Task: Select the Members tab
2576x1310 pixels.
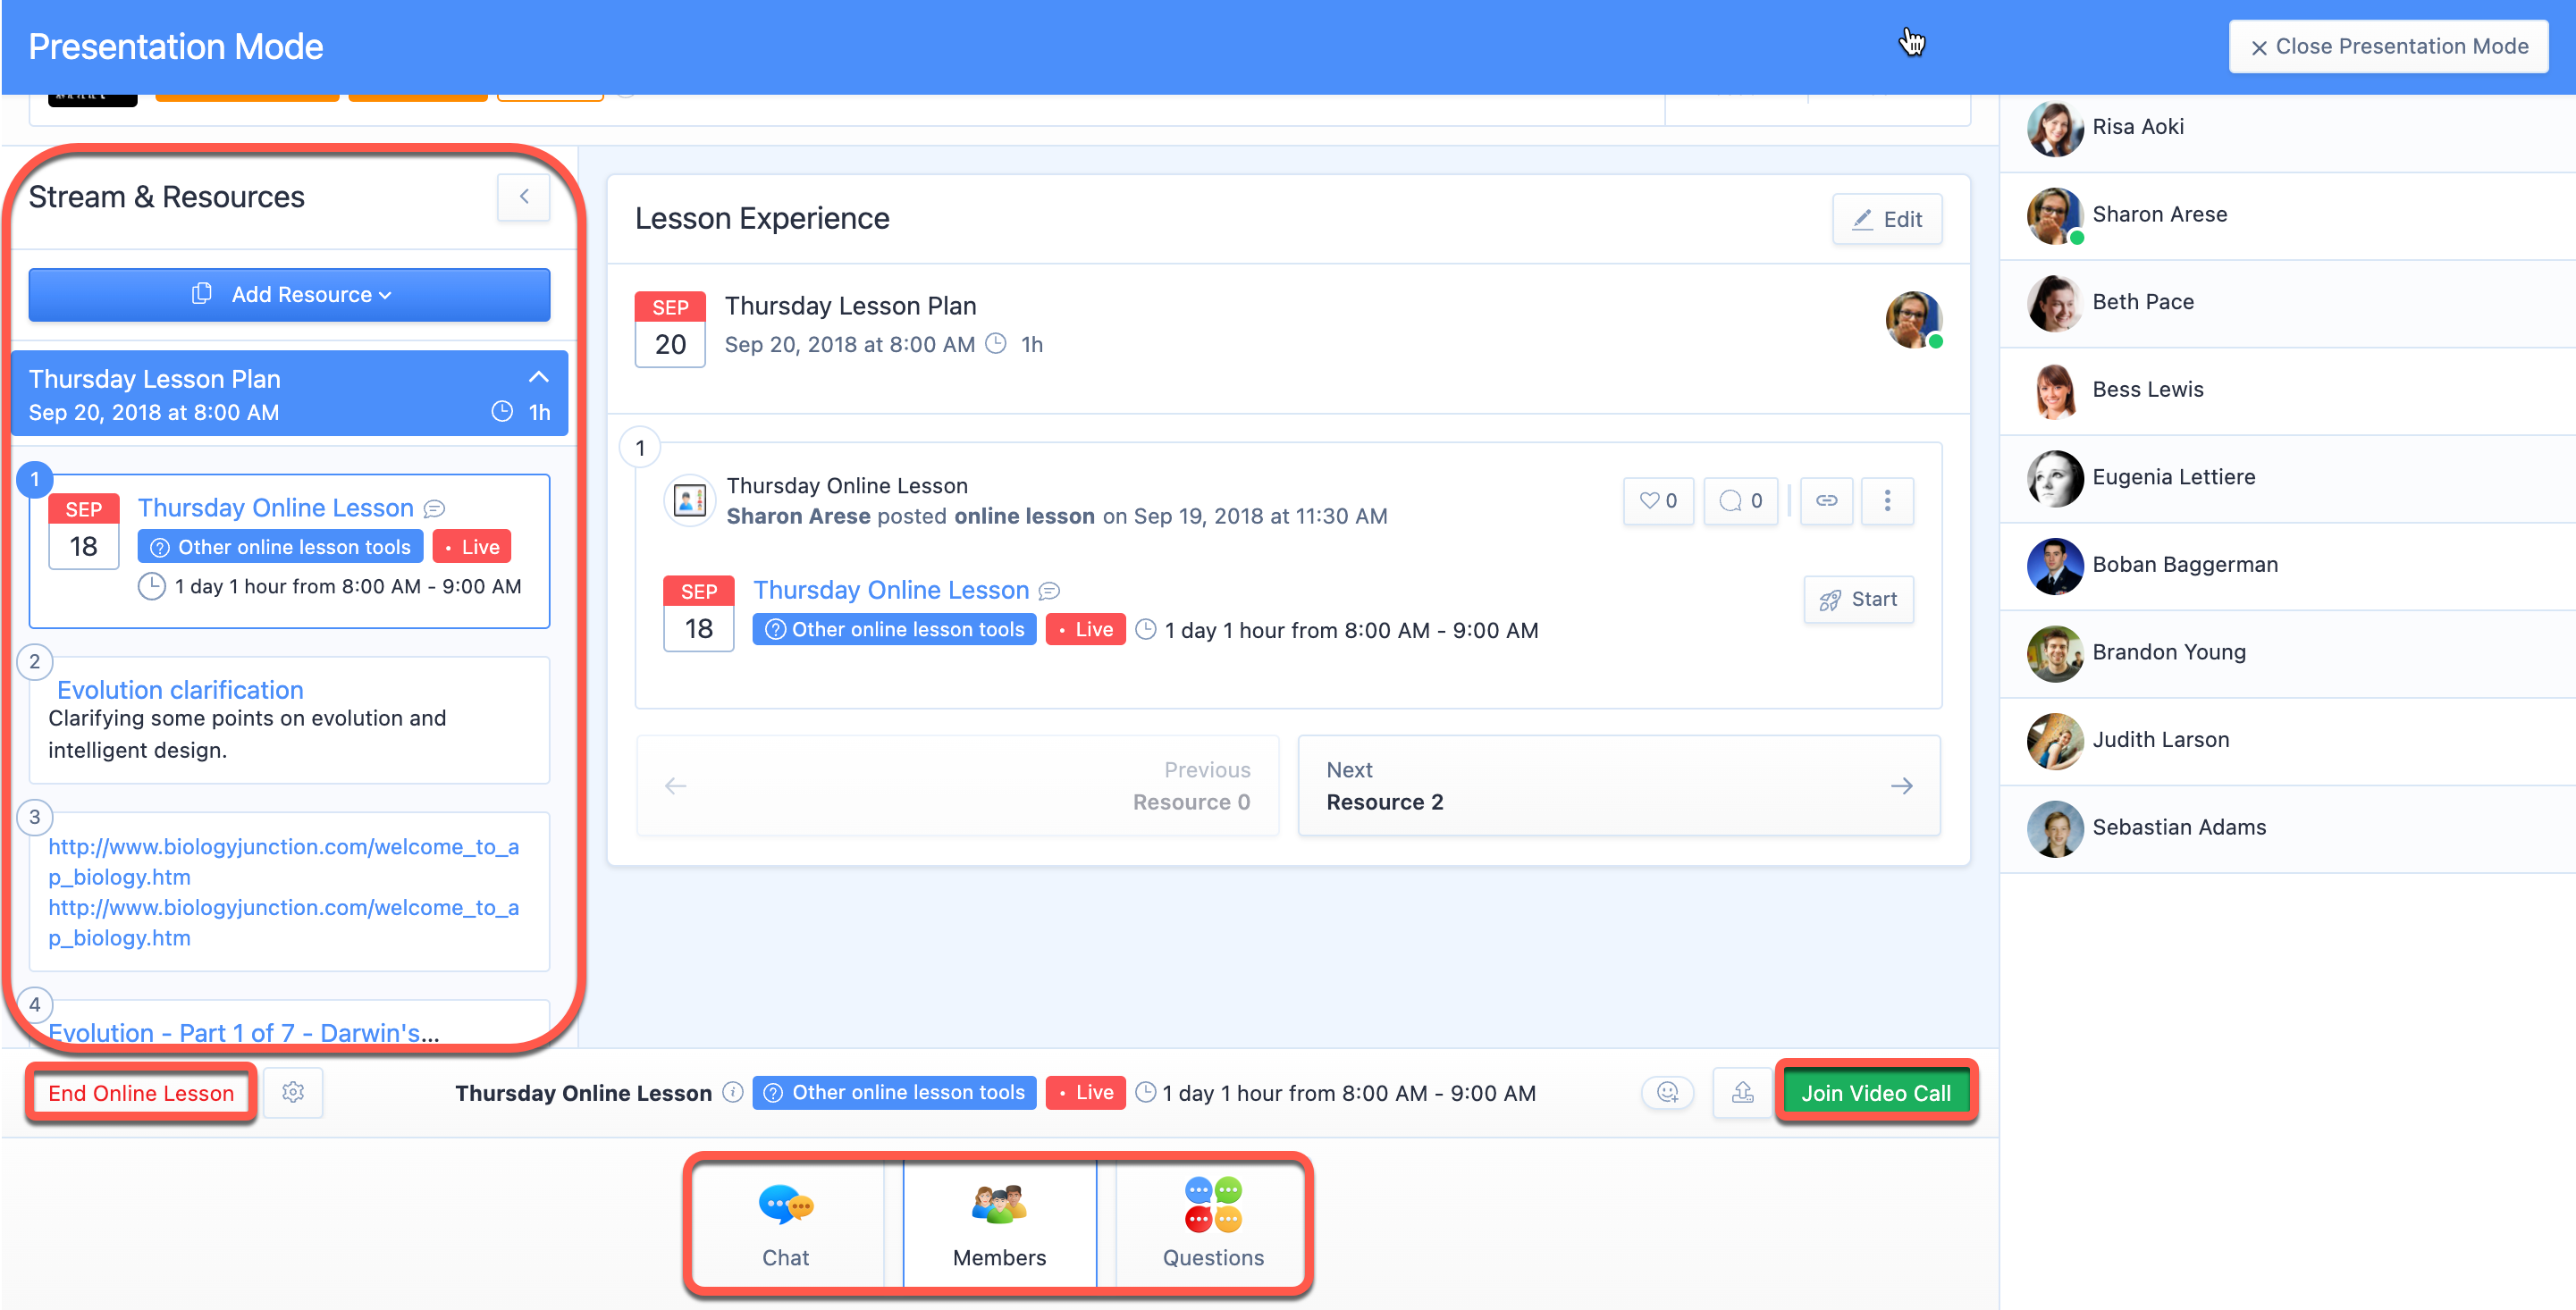Action: coord(999,1224)
